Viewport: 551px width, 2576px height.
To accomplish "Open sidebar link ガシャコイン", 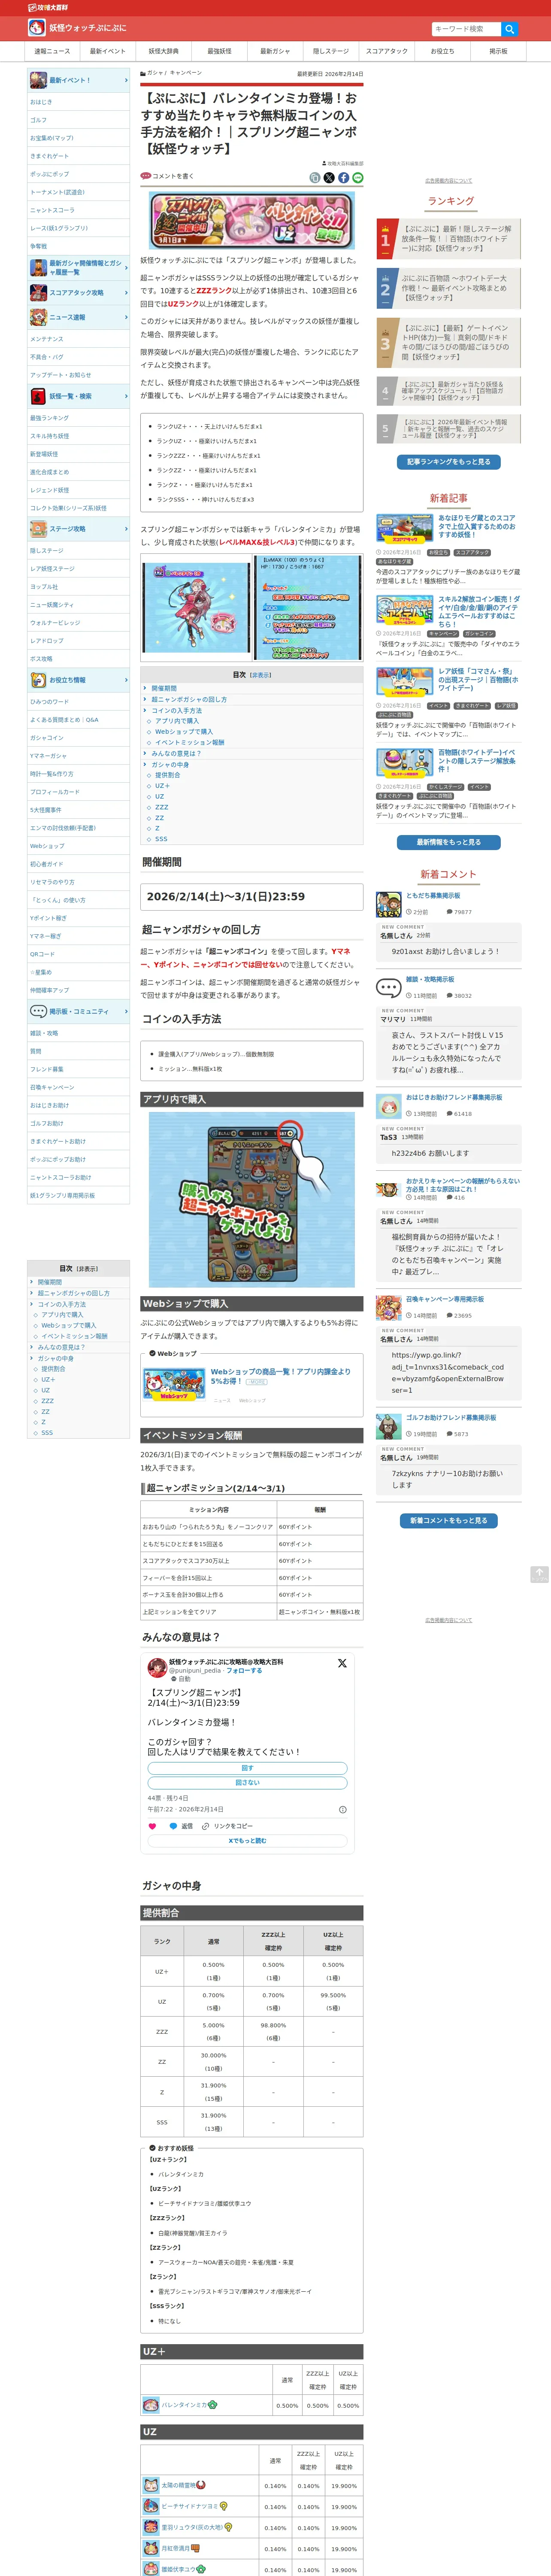I will (x=47, y=738).
